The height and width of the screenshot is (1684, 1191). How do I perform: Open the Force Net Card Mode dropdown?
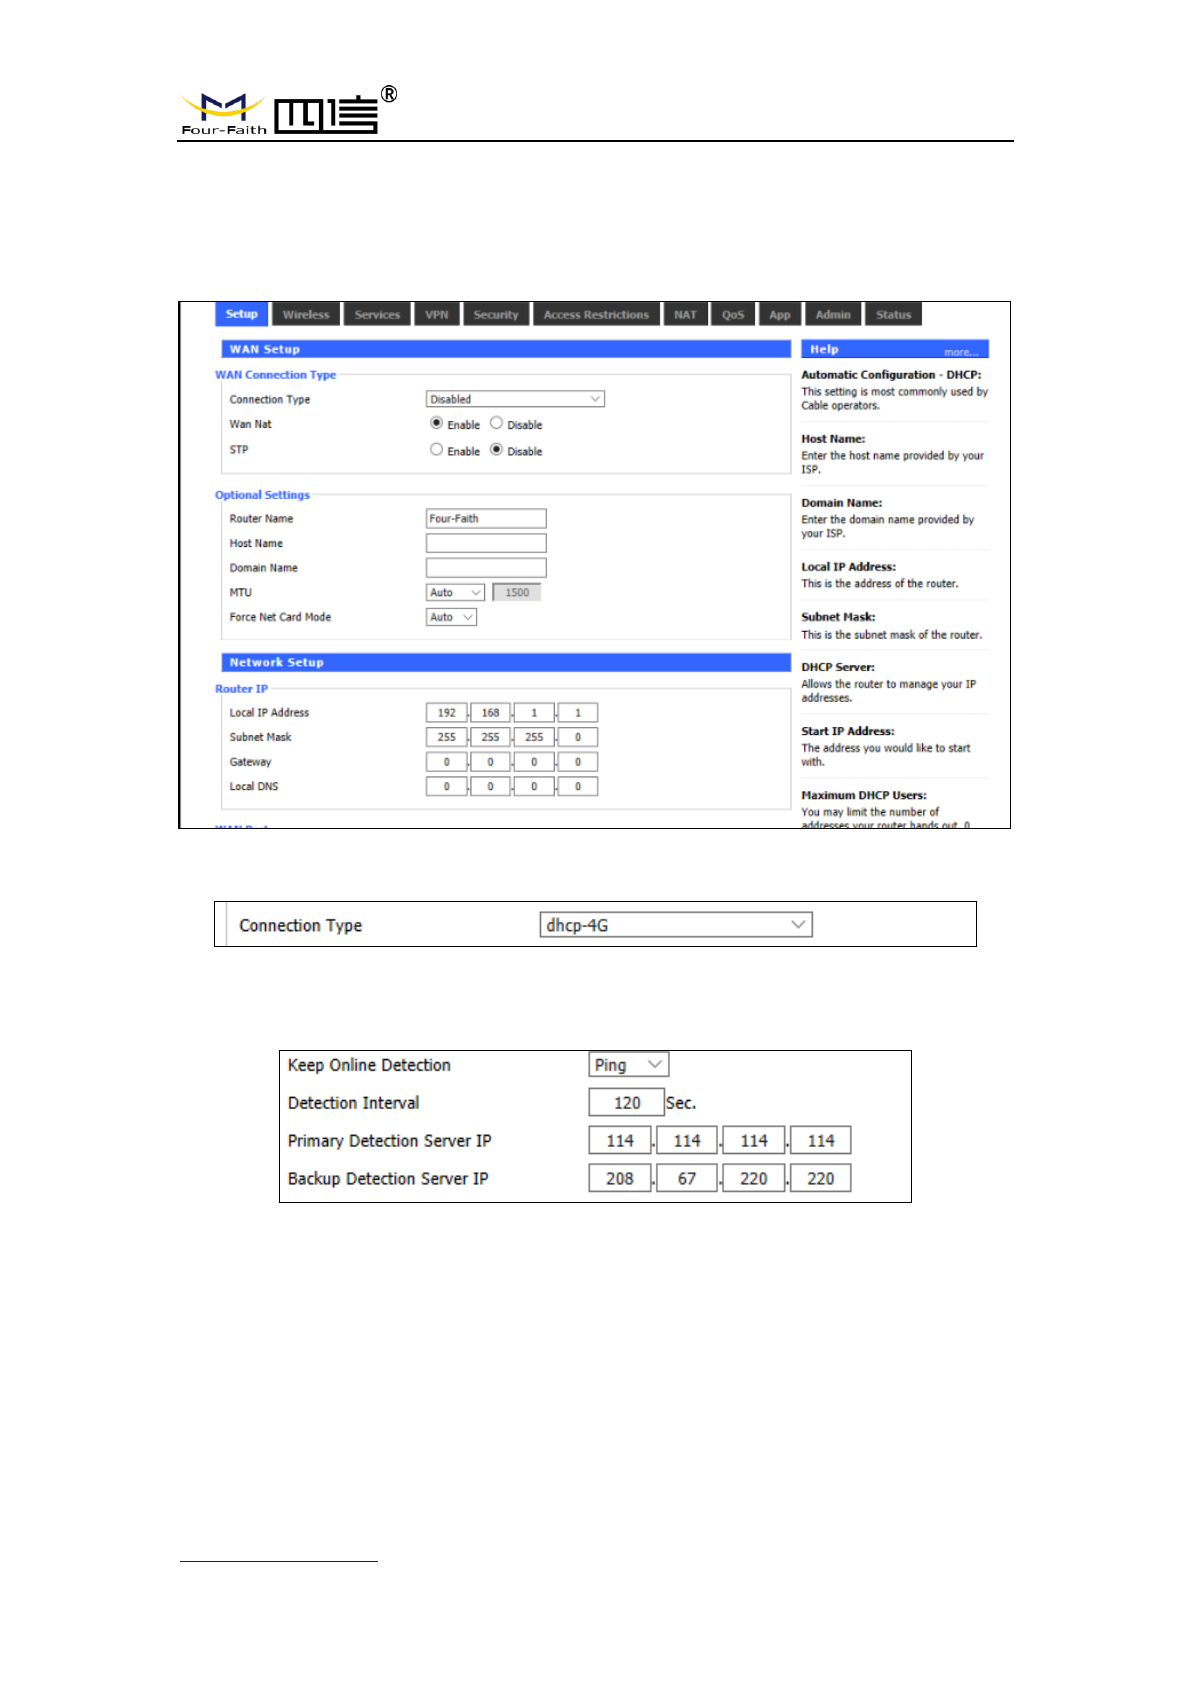click(x=451, y=617)
